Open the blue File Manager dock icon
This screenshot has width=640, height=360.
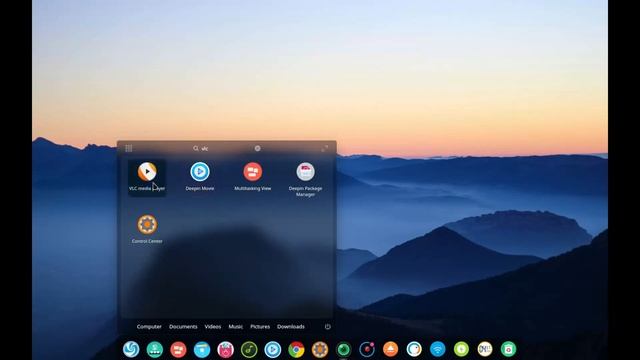[202, 349]
